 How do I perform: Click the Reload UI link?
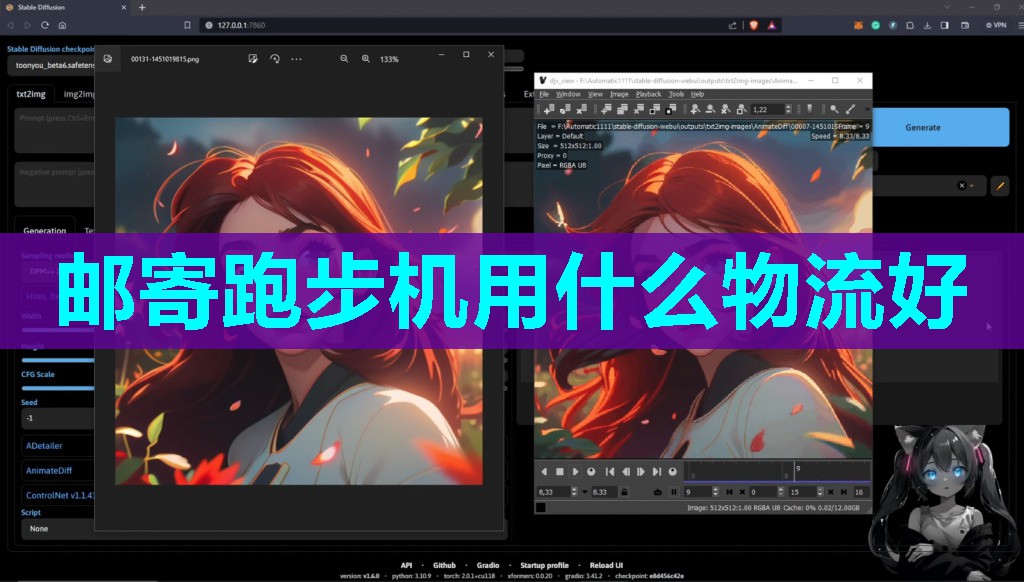606,565
